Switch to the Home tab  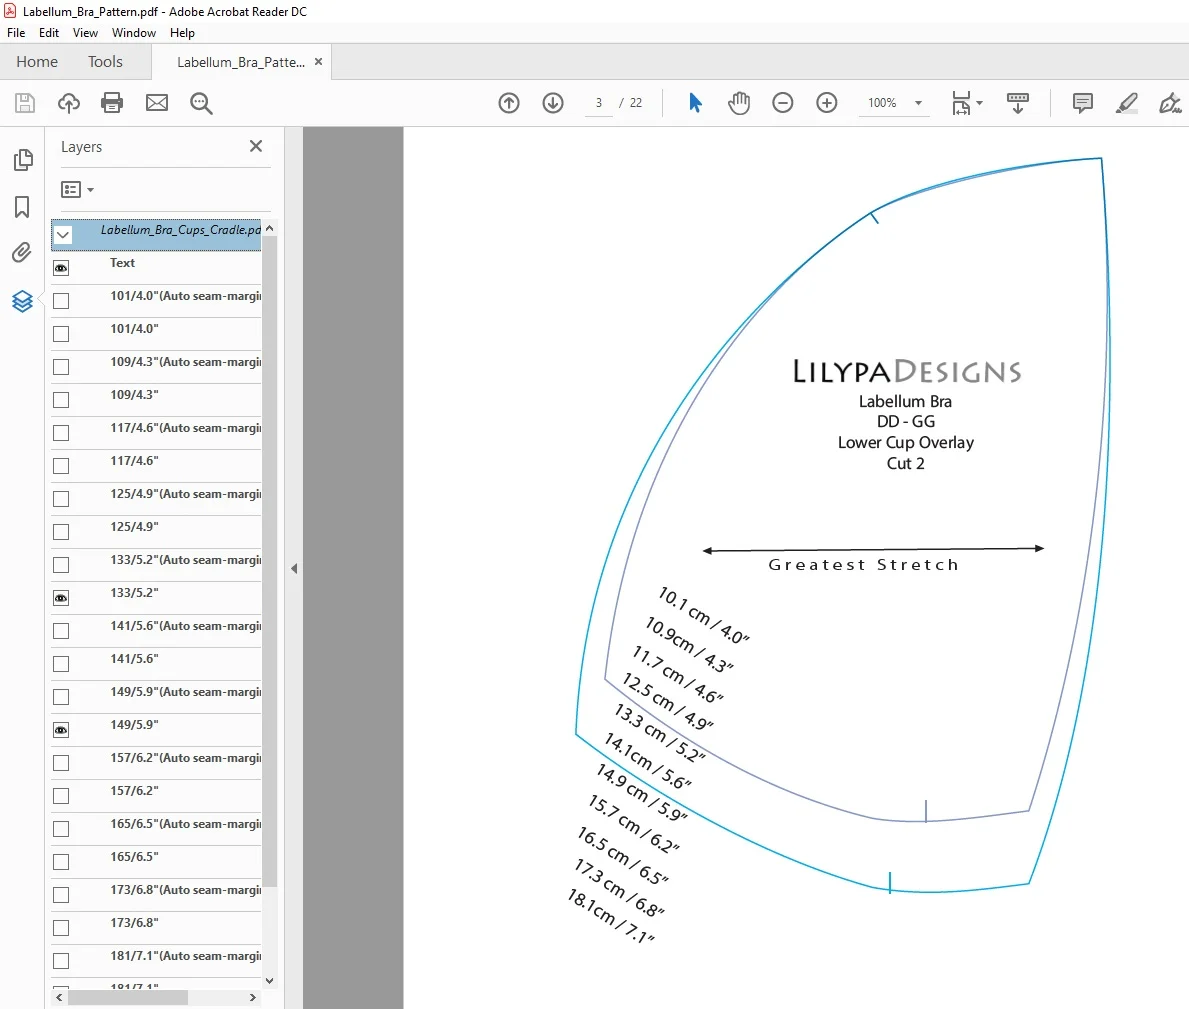click(37, 61)
